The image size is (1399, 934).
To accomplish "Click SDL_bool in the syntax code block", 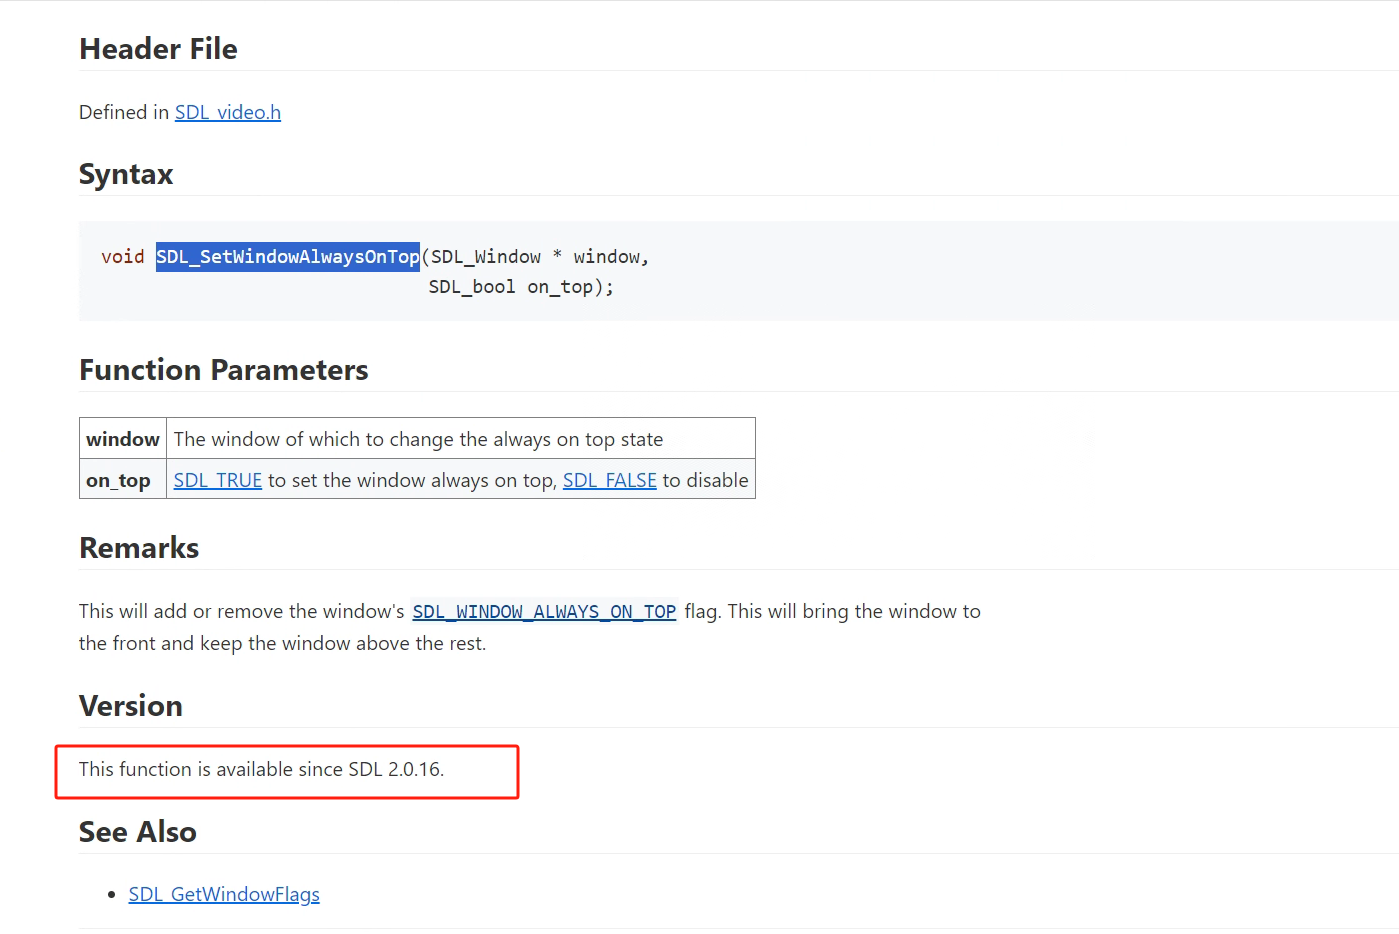I will (x=472, y=287).
